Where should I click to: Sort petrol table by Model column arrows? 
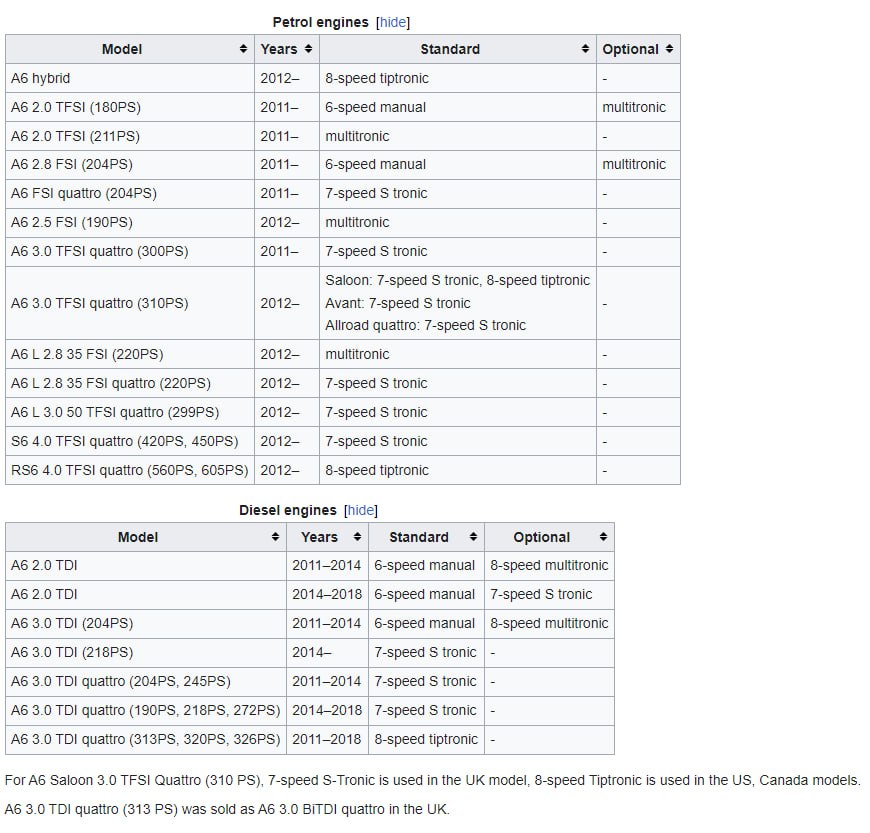click(243, 49)
